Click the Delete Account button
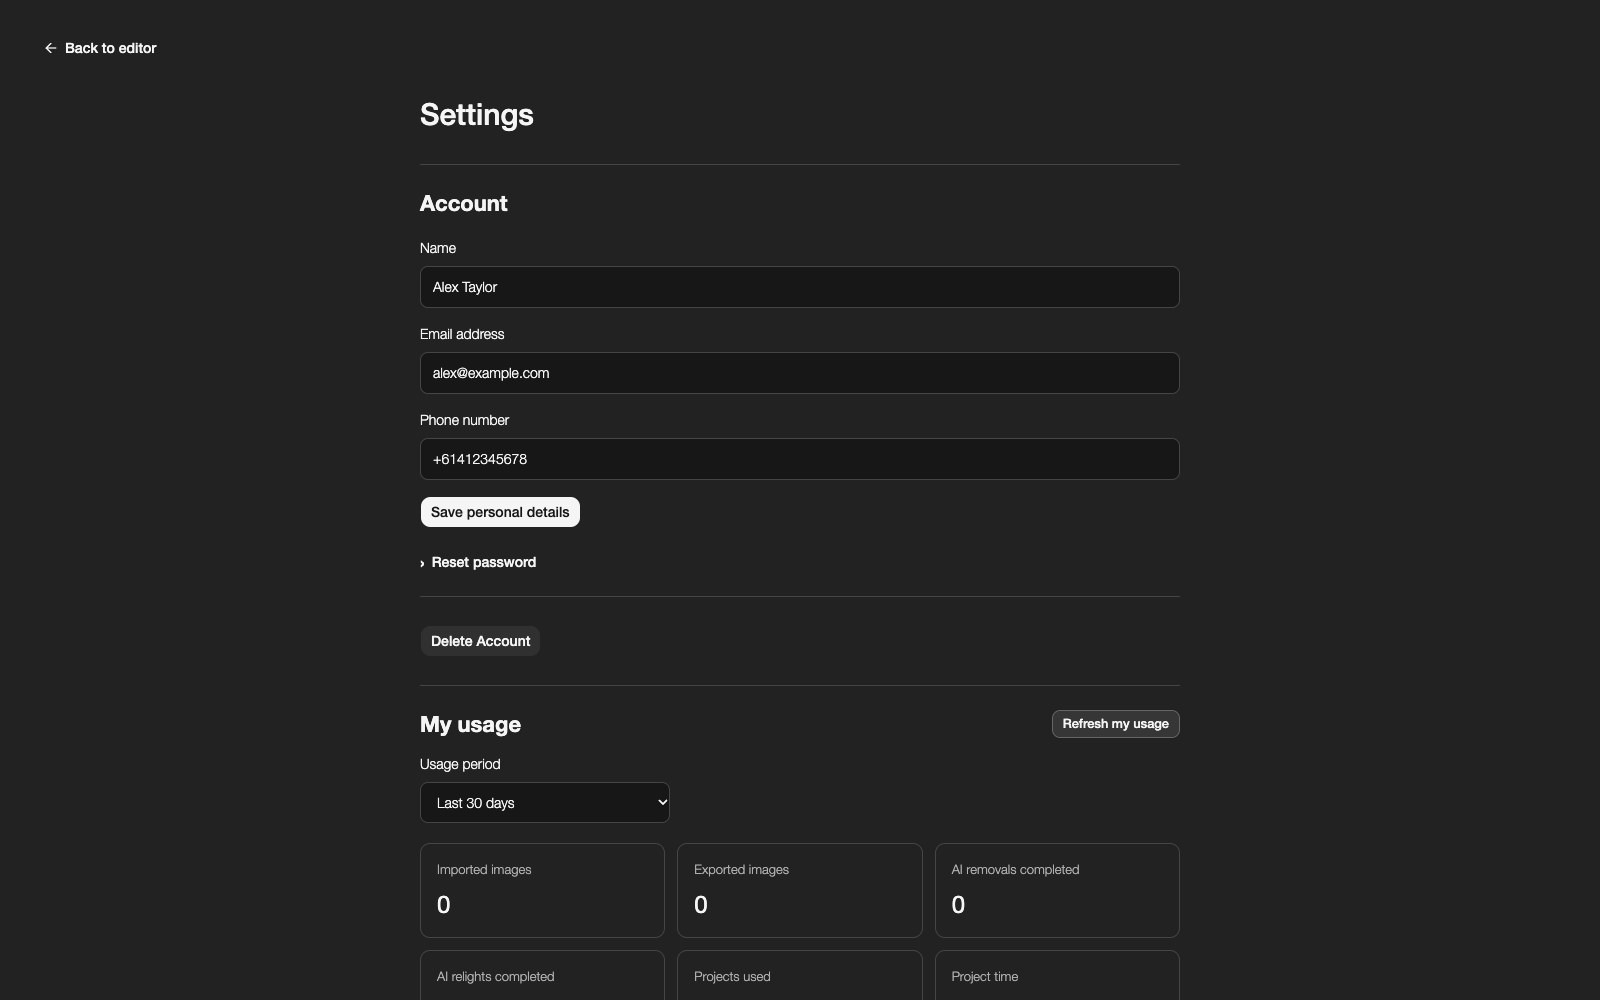 click(480, 641)
